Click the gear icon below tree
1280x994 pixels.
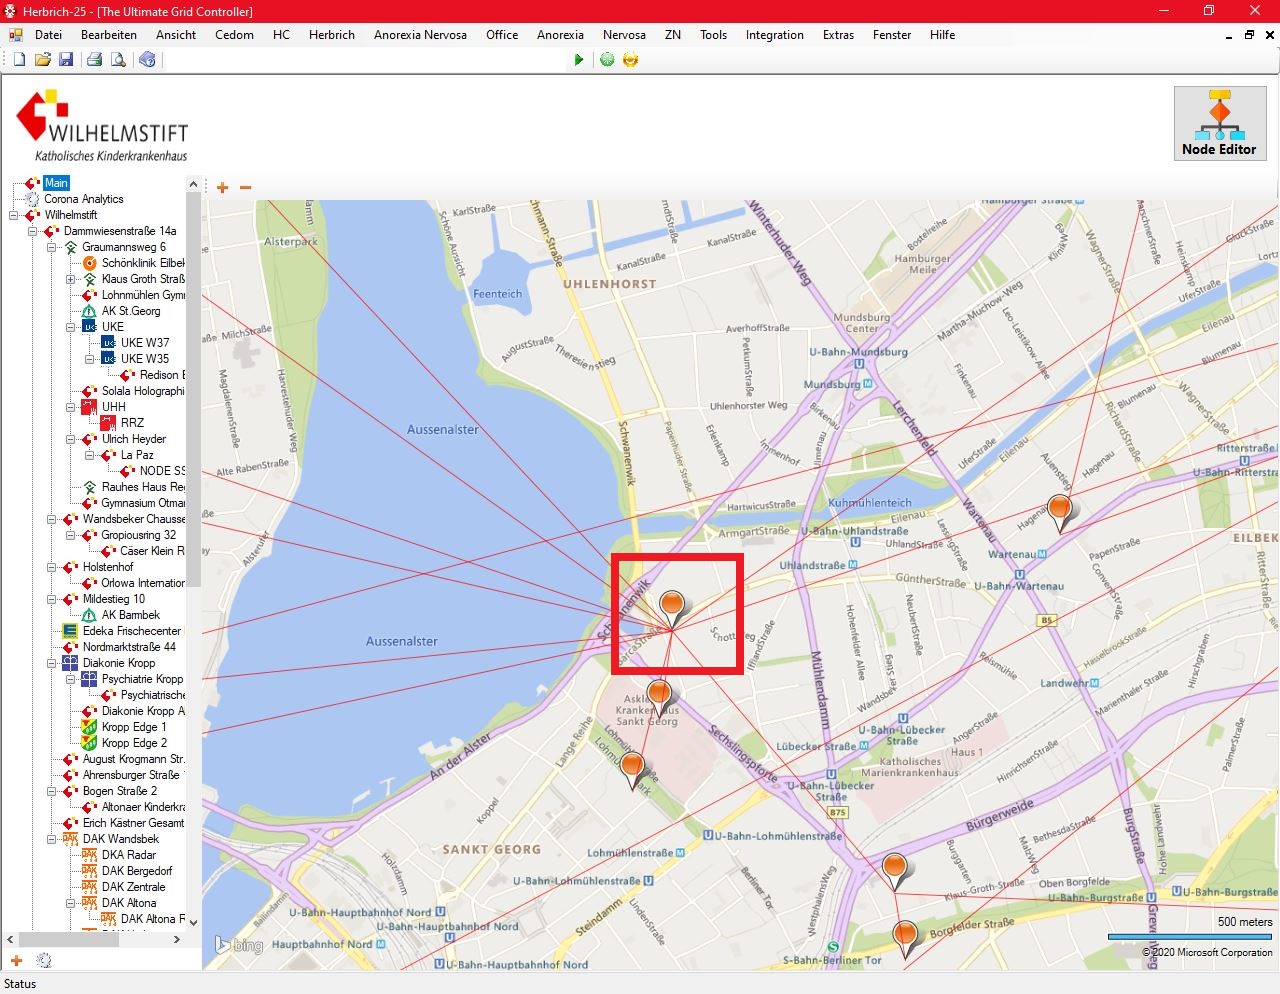(x=44, y=960)
